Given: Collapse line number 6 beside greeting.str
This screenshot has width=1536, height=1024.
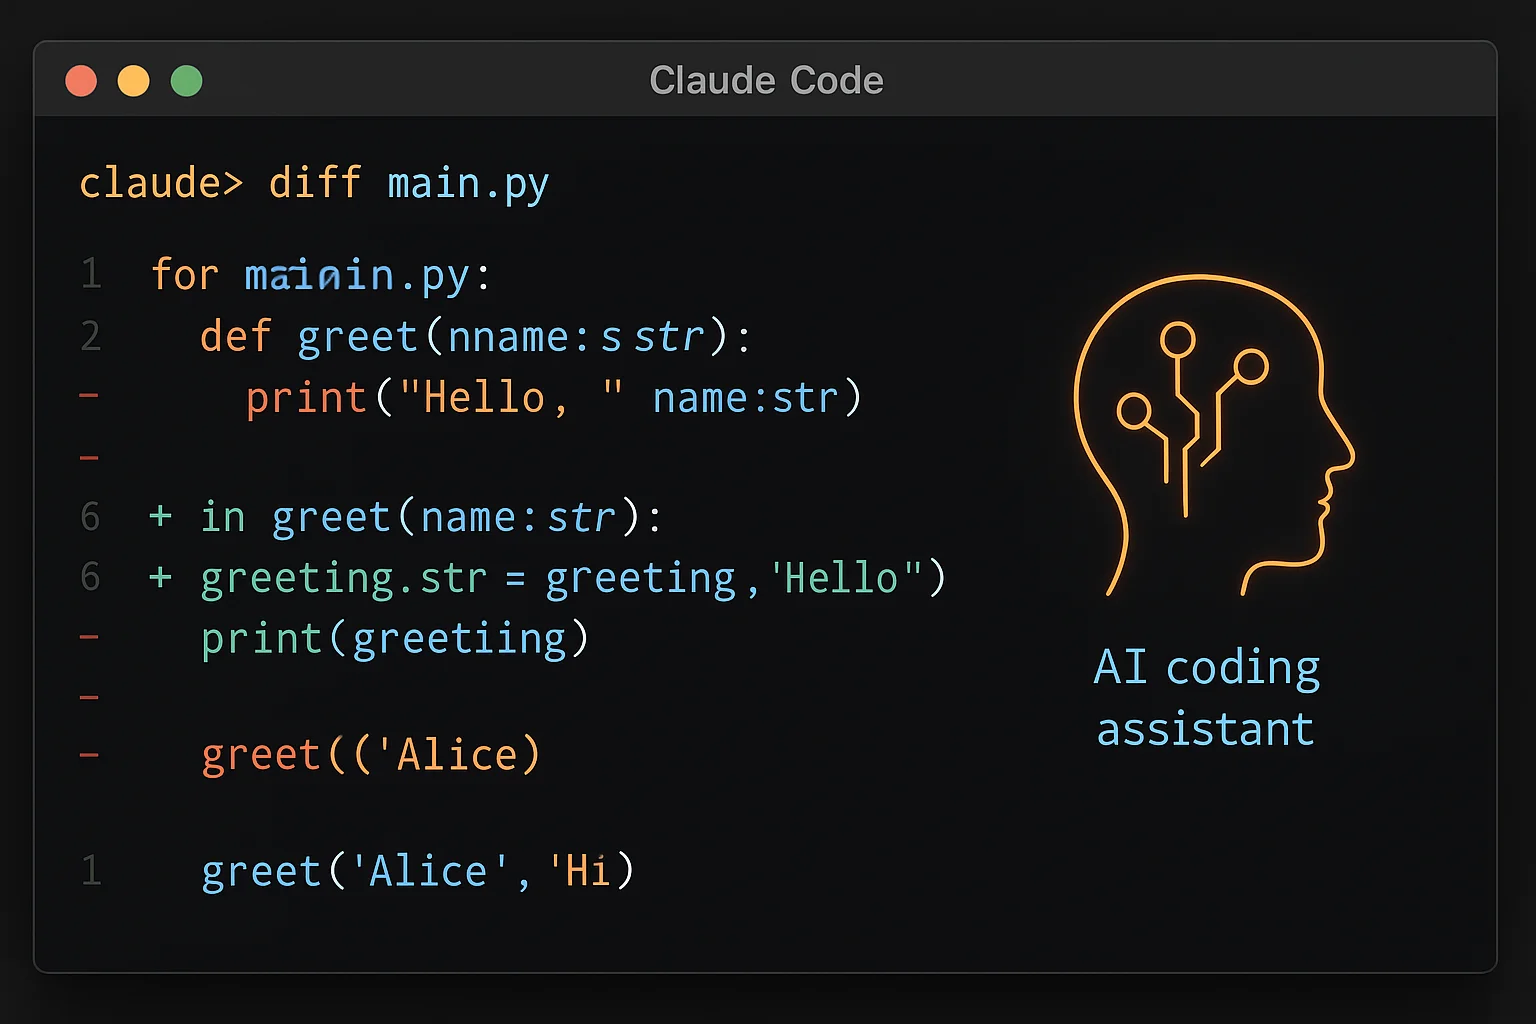Looking at the screenshot, I should click(90, 577).
